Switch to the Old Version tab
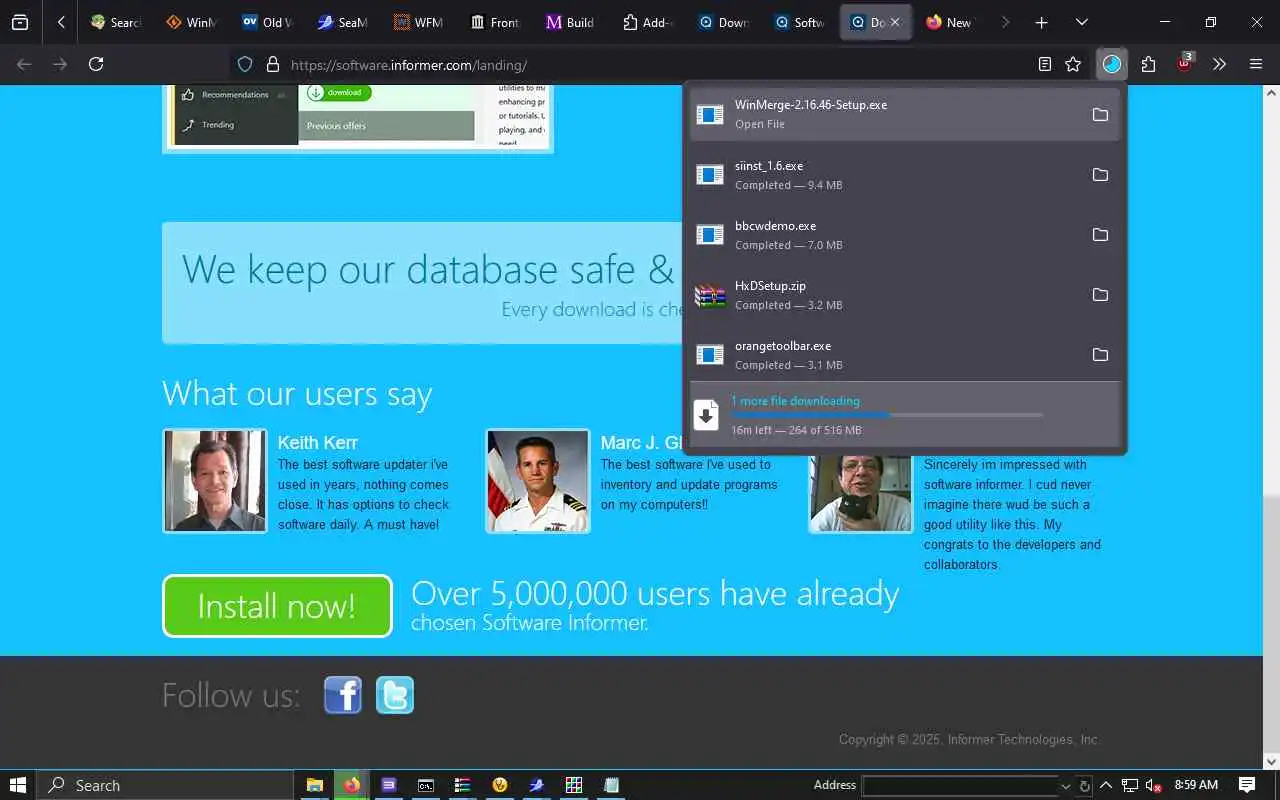The height and width of the screenshot is (800, 1280). tap(267, 22)
